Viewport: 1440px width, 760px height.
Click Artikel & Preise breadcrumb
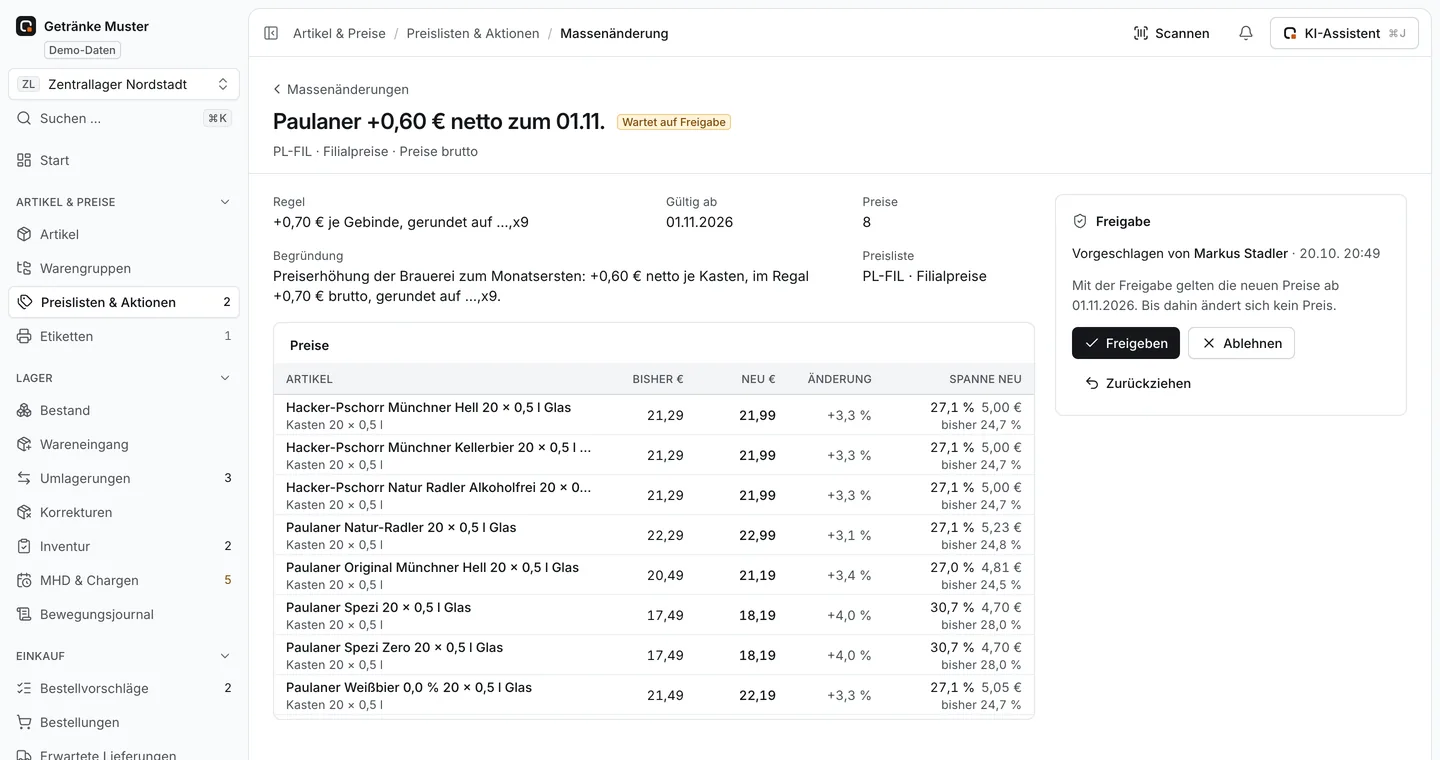[339, 33]
